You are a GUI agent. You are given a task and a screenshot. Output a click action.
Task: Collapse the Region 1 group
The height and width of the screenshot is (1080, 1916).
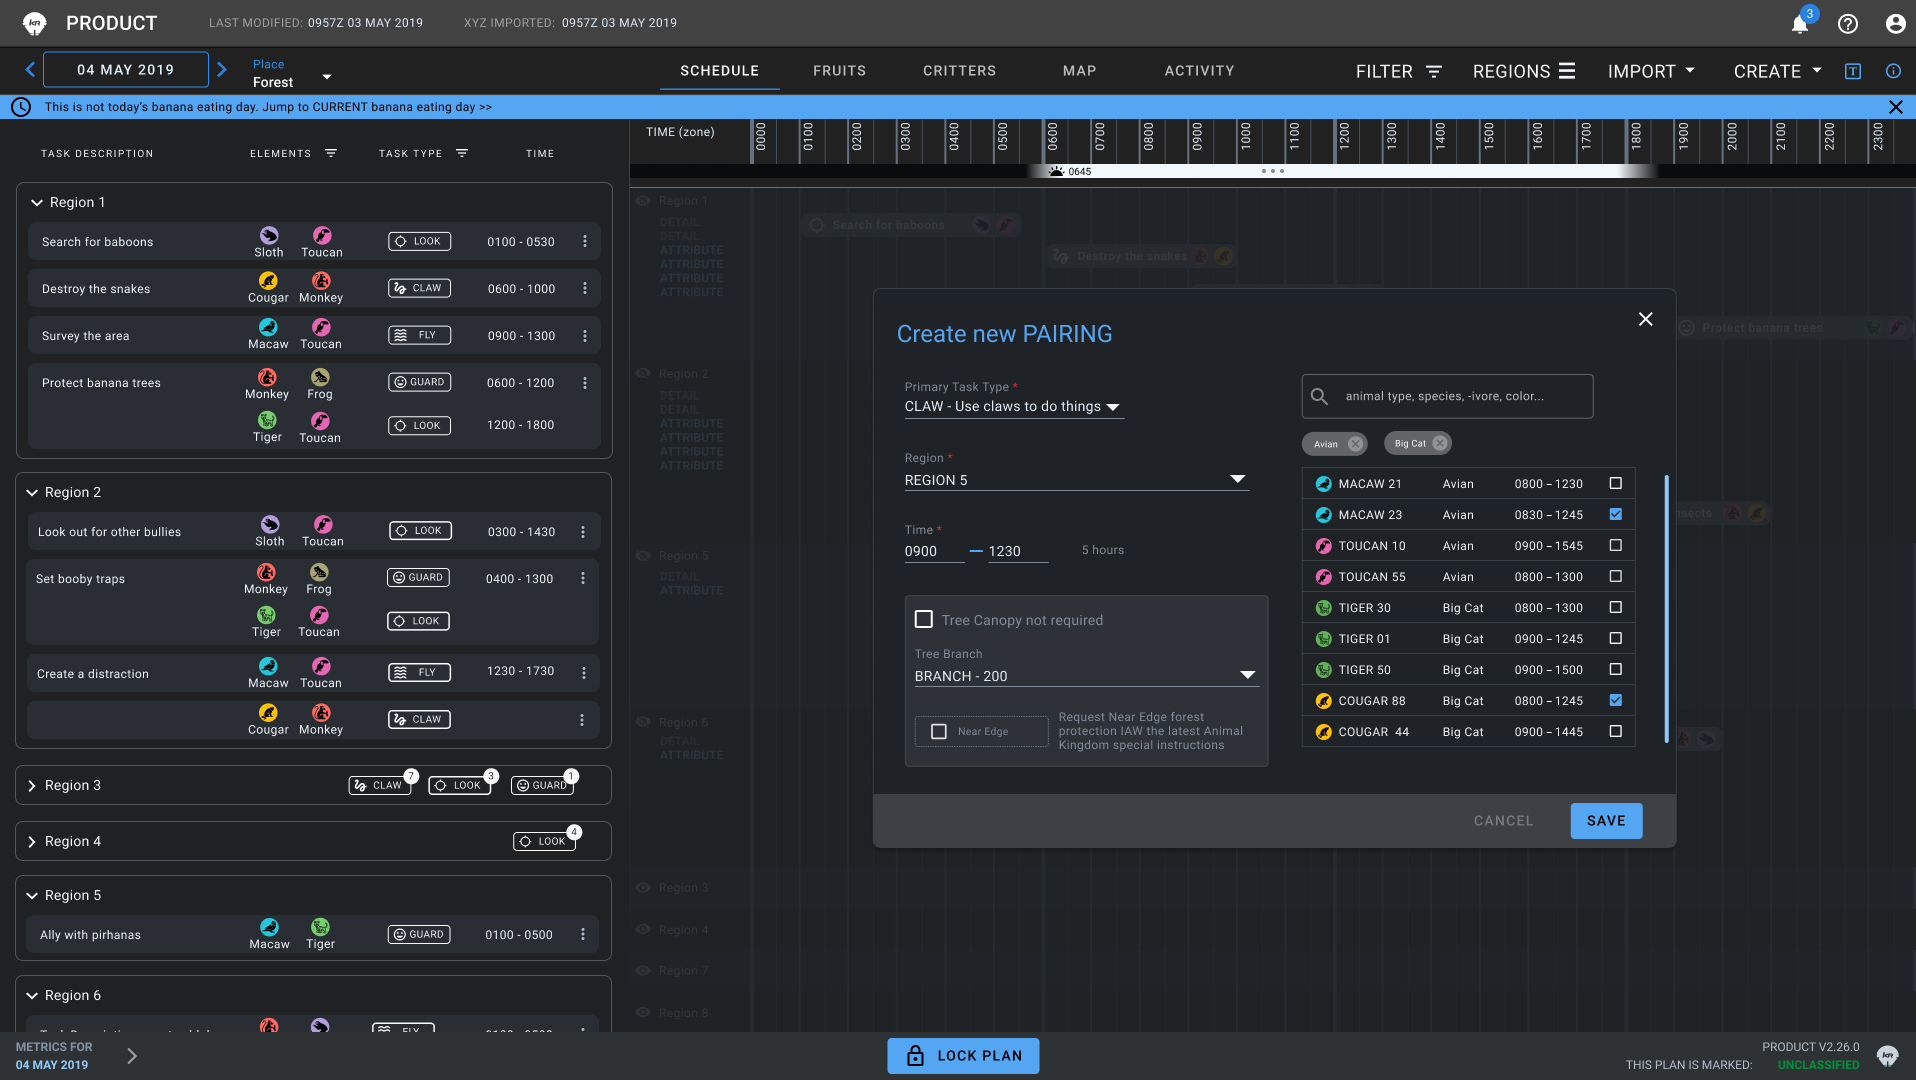click(x=37, y=202)
